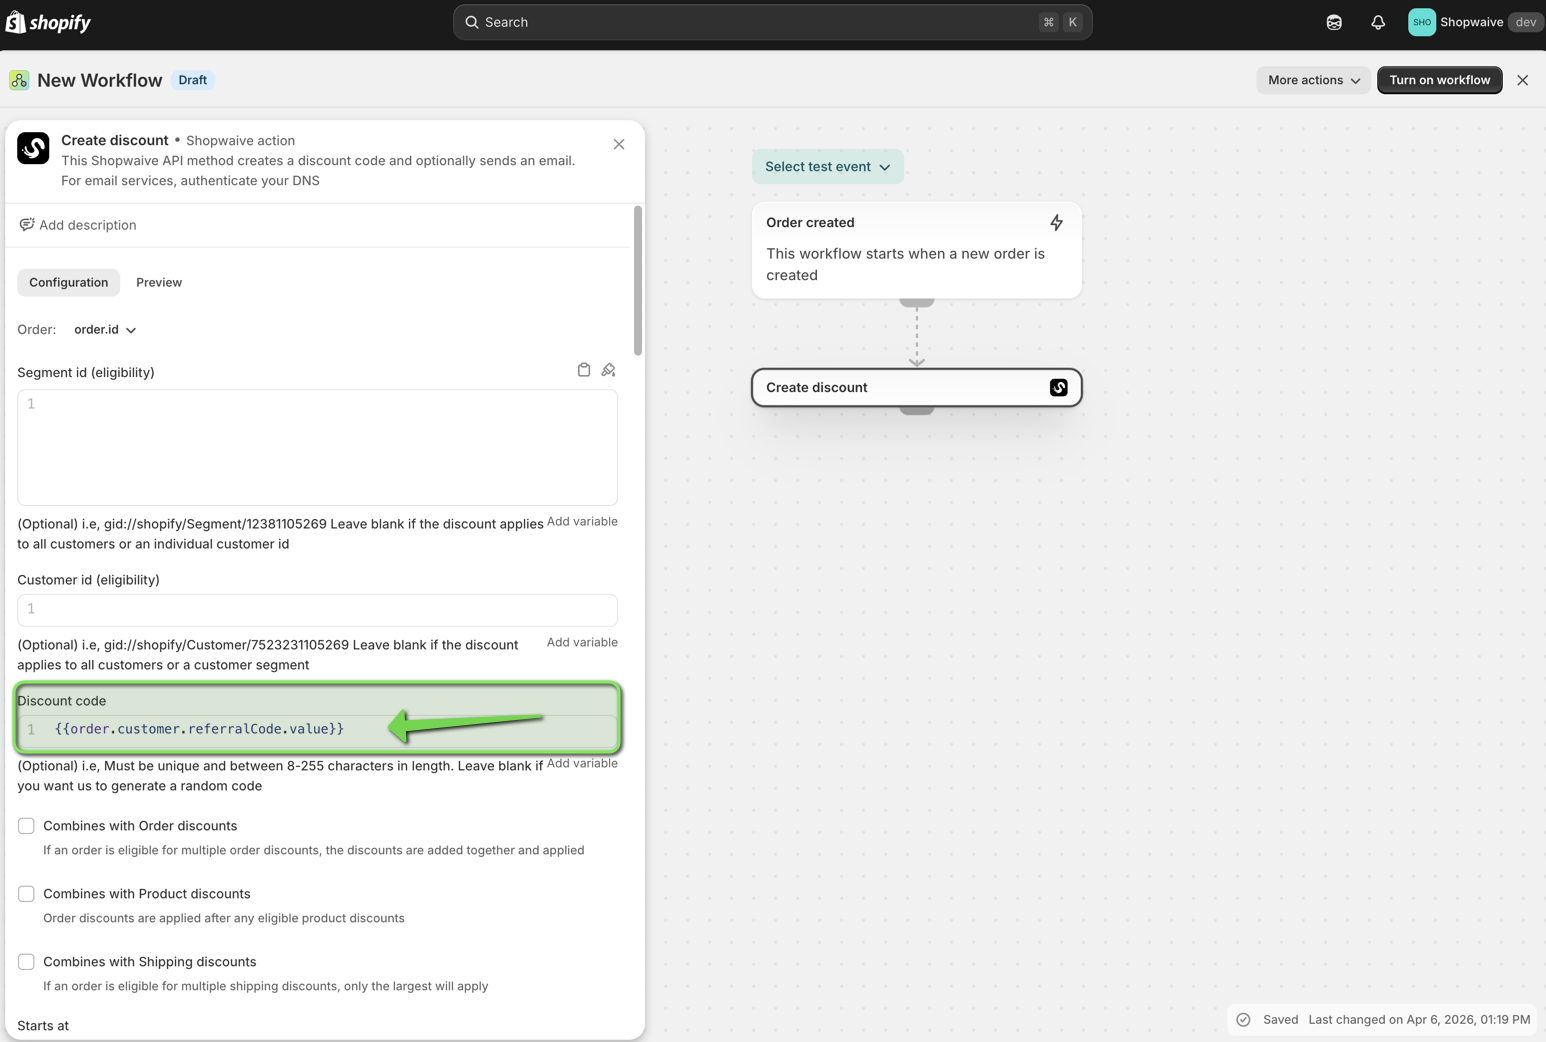Open the More actions menu
This screenshot has width=1546, height=1042.
pyautogui.click(x=1313, y=80)
